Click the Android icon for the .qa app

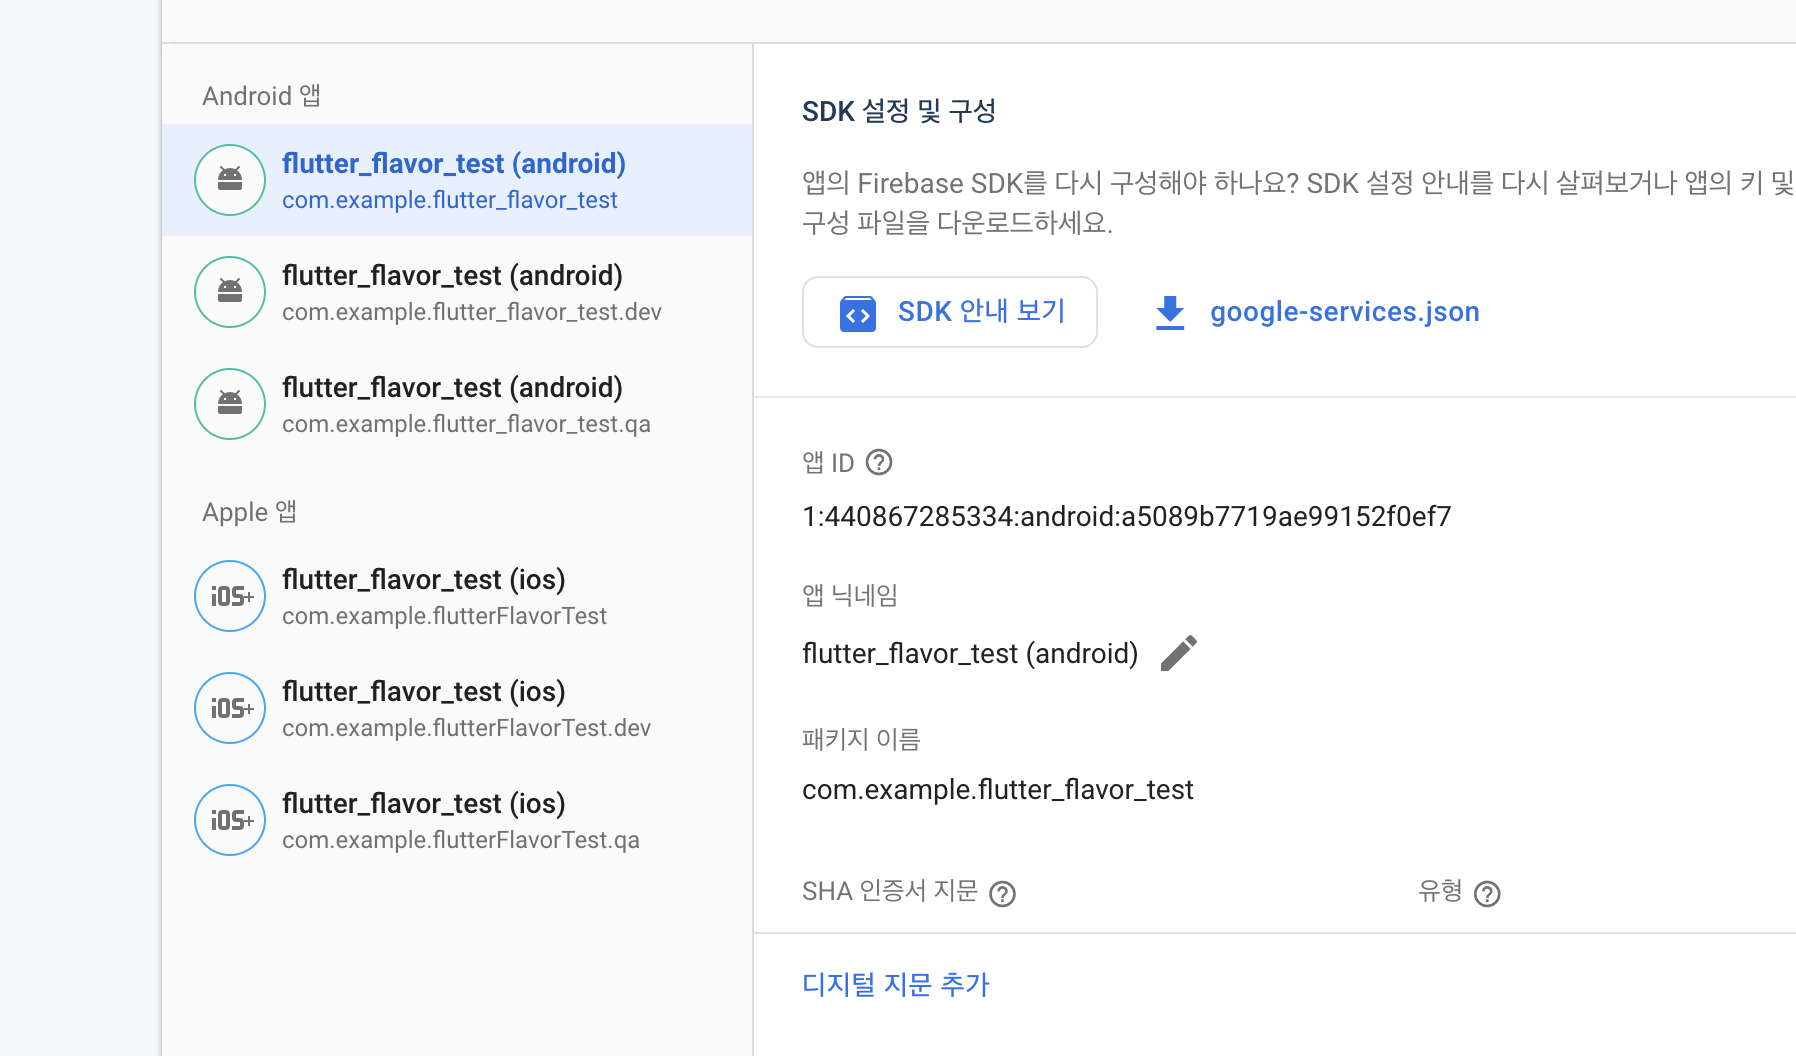230,404
